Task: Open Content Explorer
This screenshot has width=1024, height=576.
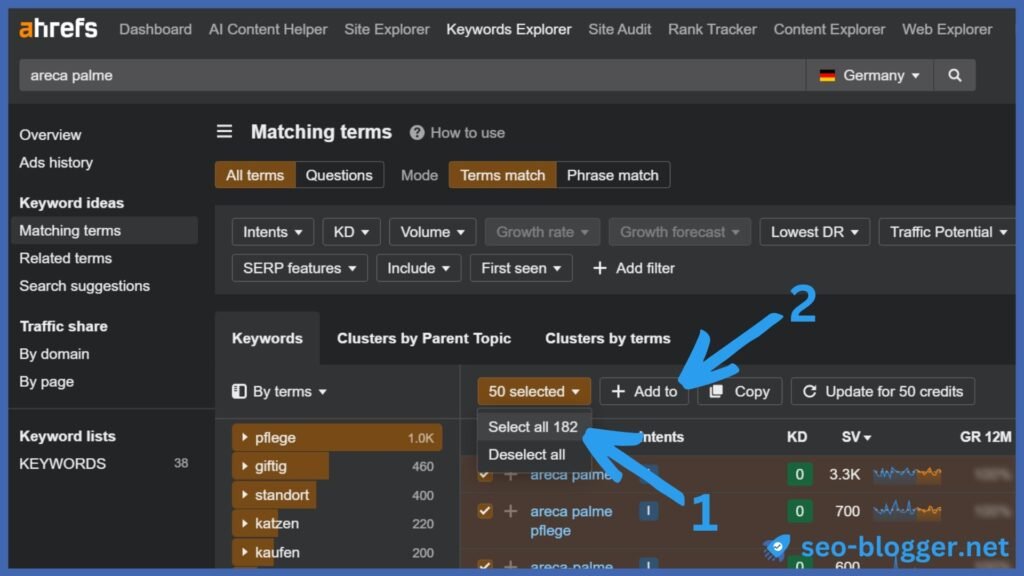Action: 829,29
